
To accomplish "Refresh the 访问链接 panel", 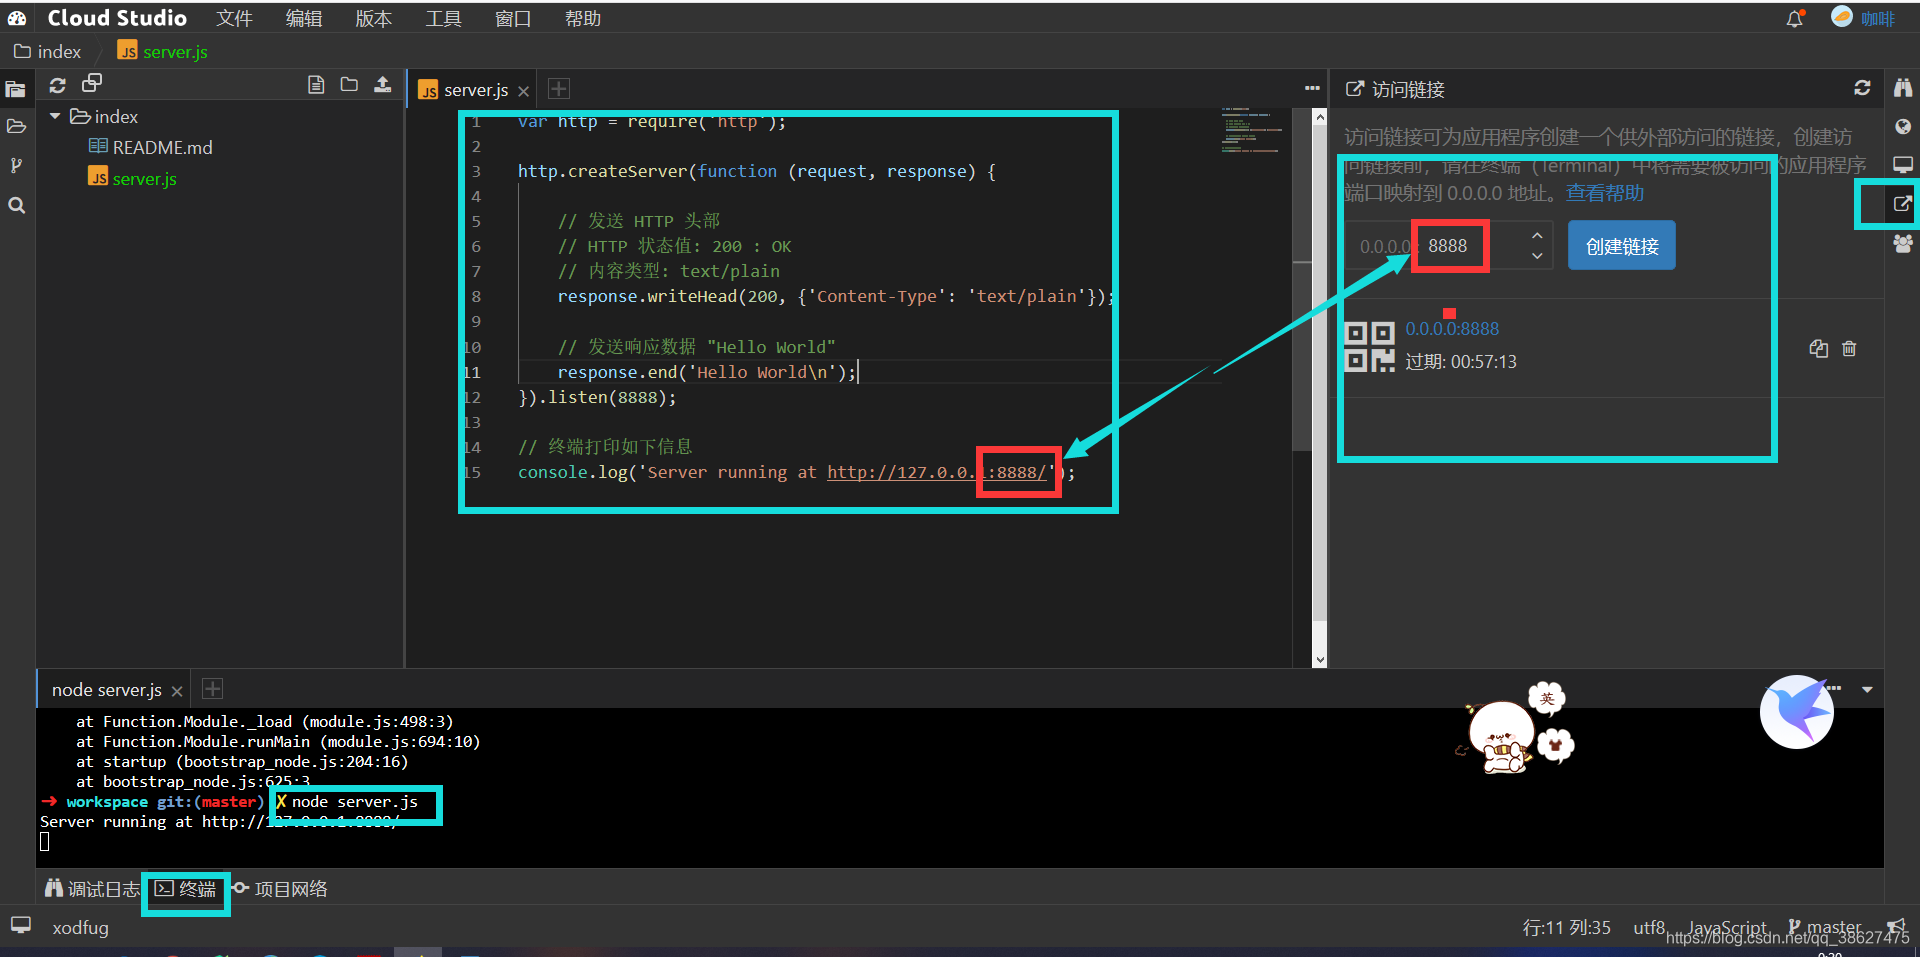I will coord(1862,88).
